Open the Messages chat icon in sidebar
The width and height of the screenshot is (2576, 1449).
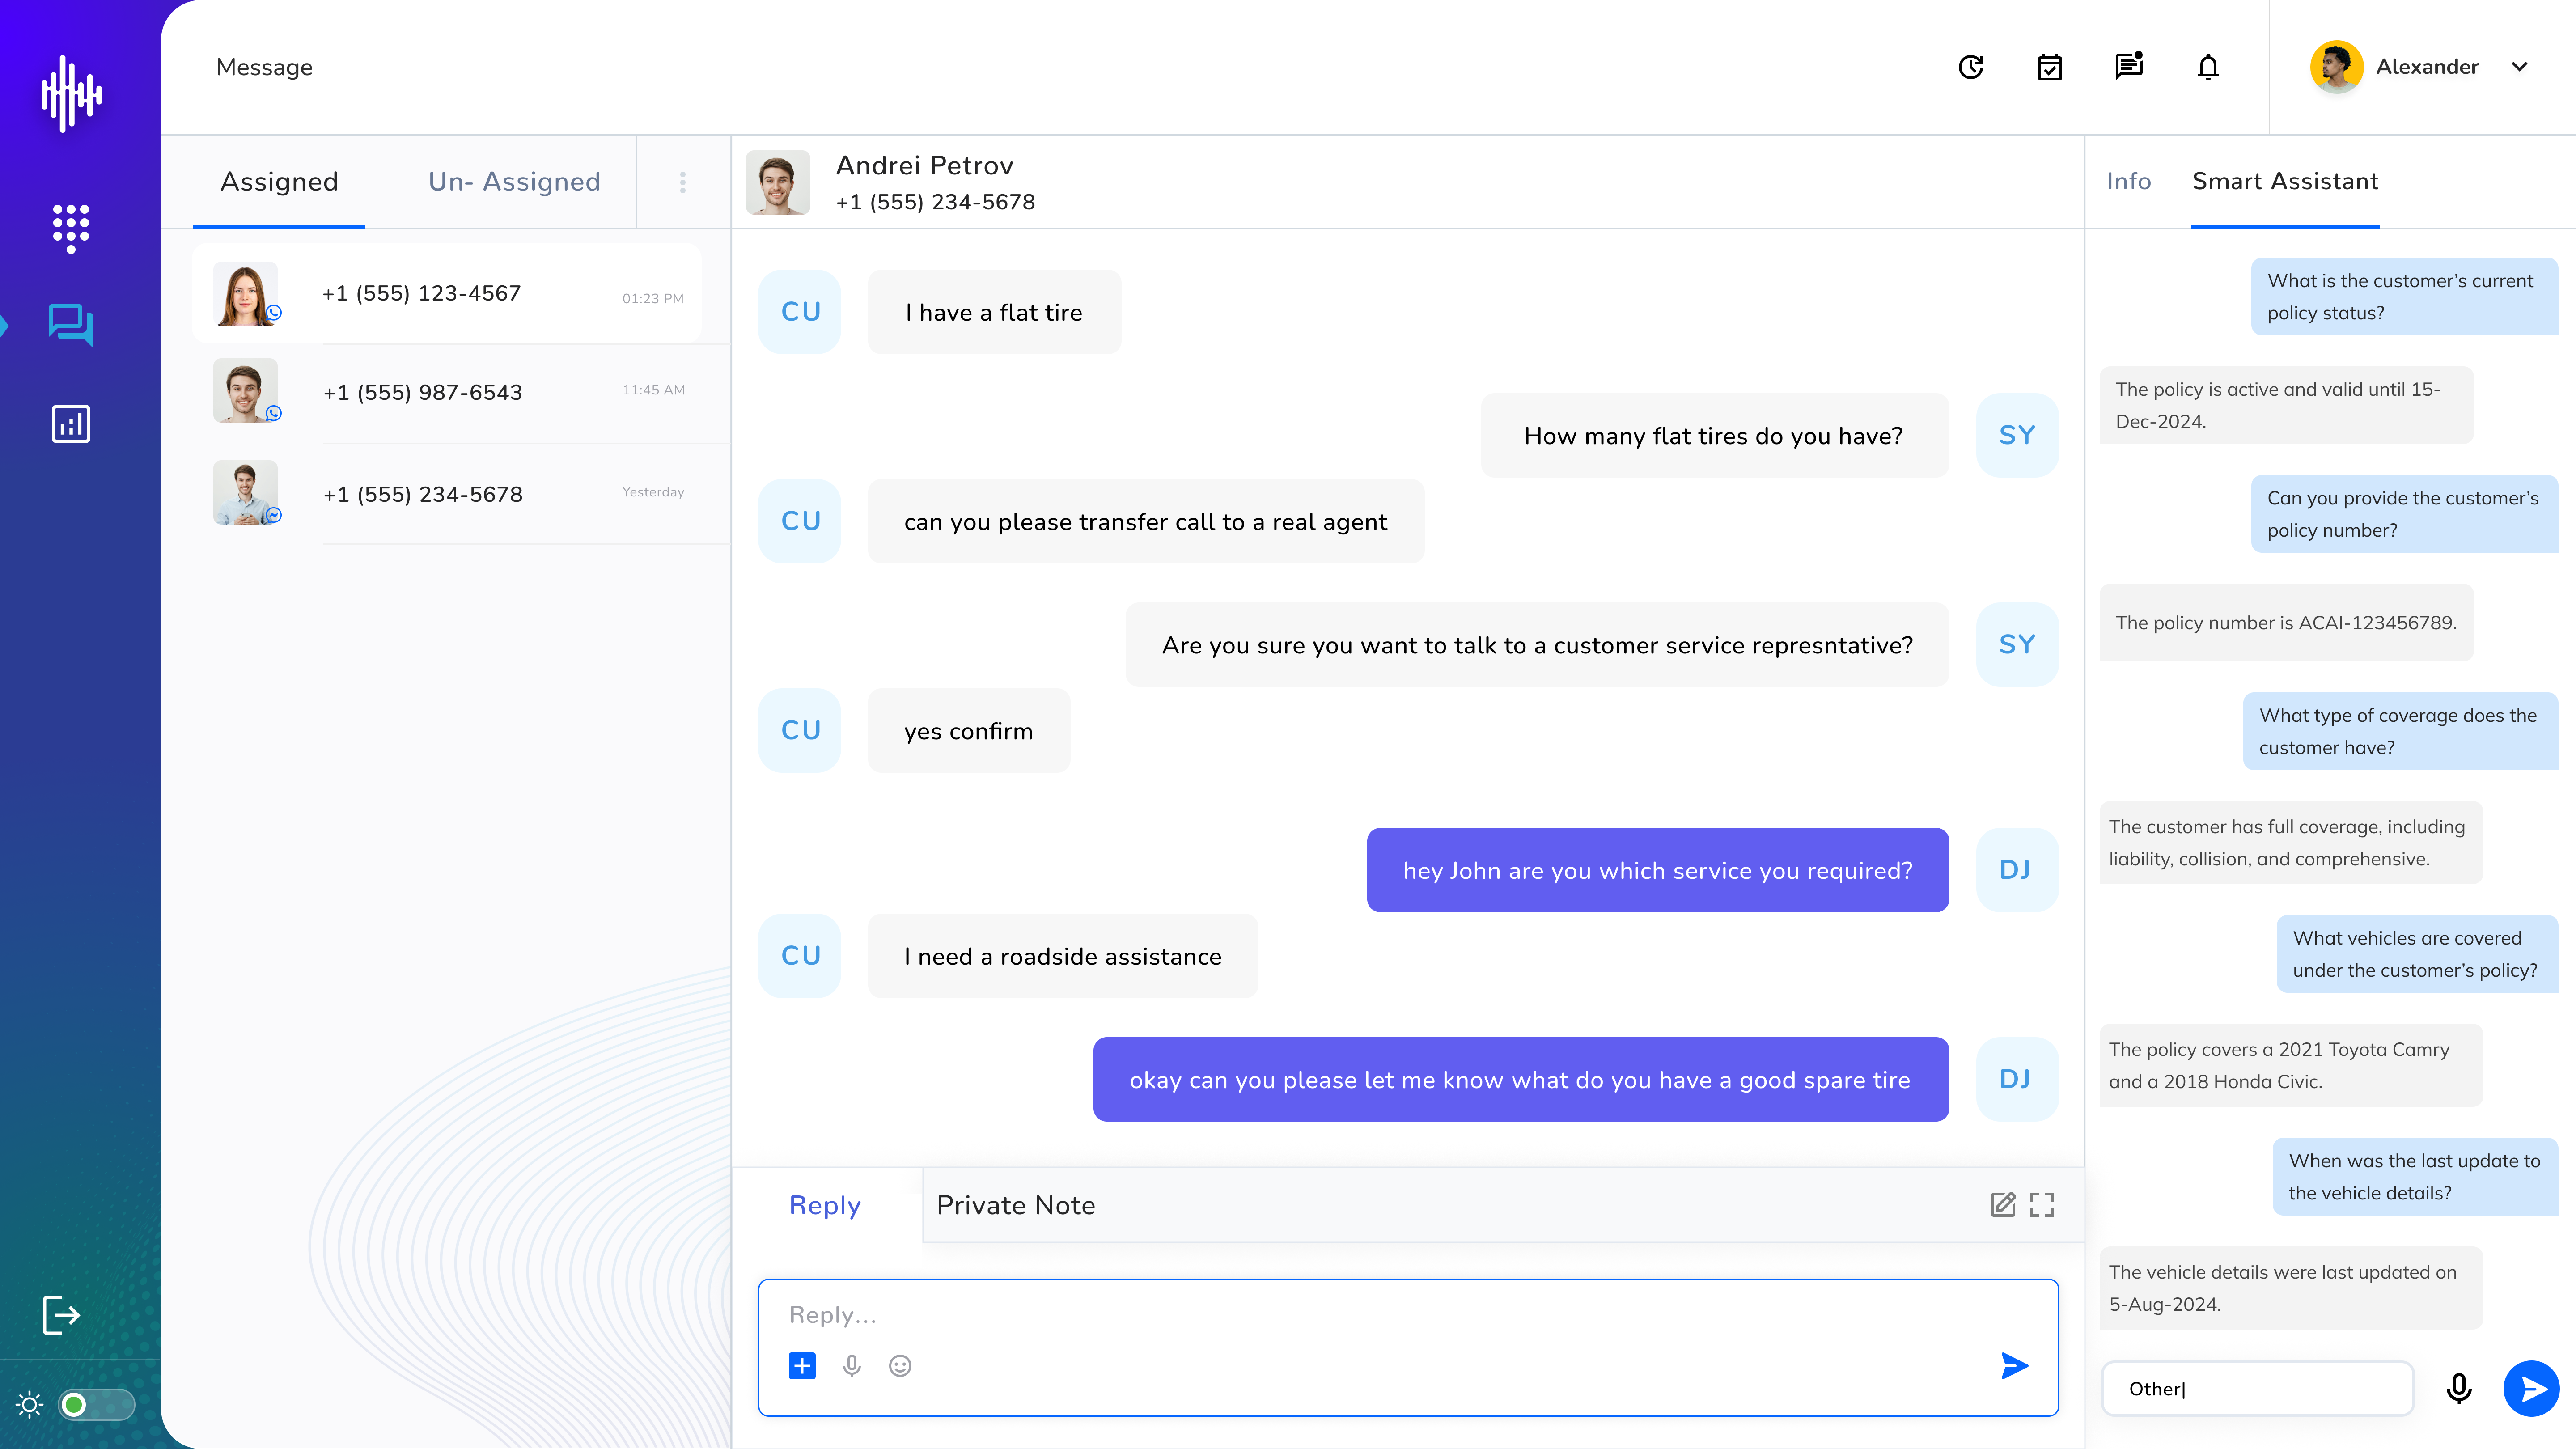[x=71, y=325]
